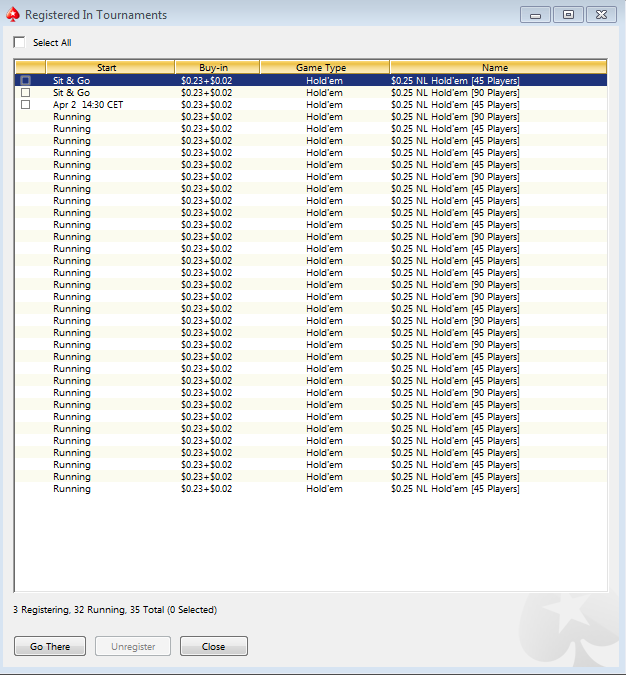
Task: Tick the Select All checkbox
Action: coord(19,42)
